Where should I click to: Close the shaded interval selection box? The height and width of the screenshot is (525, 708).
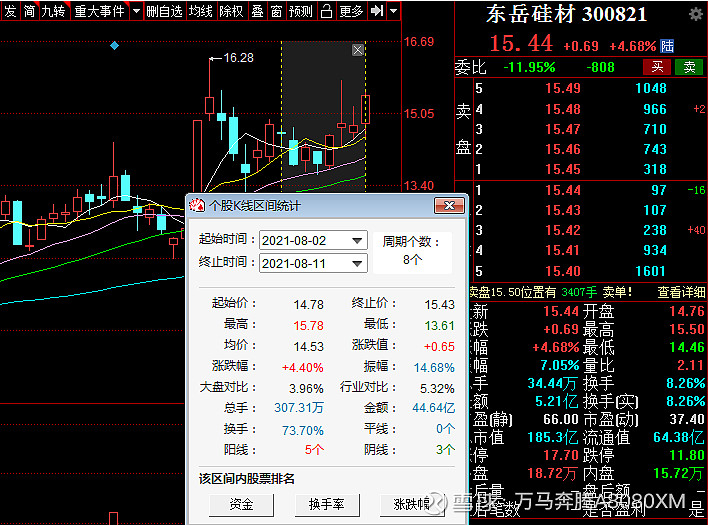pyautogui.click(x=358, y=50)
